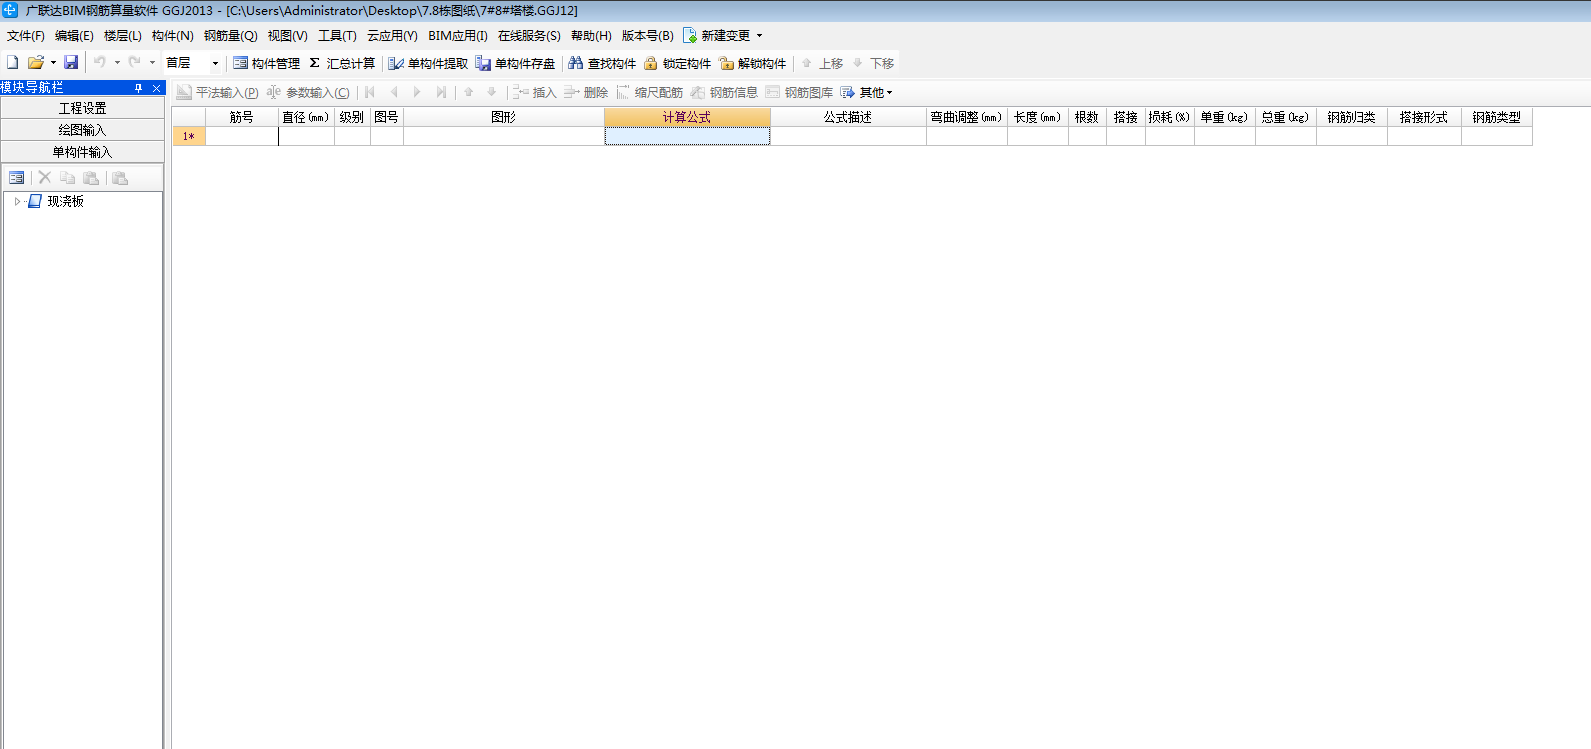Open 构件管理 from the toolbar
Screen dimensions: 1591x749
point(266,63)
